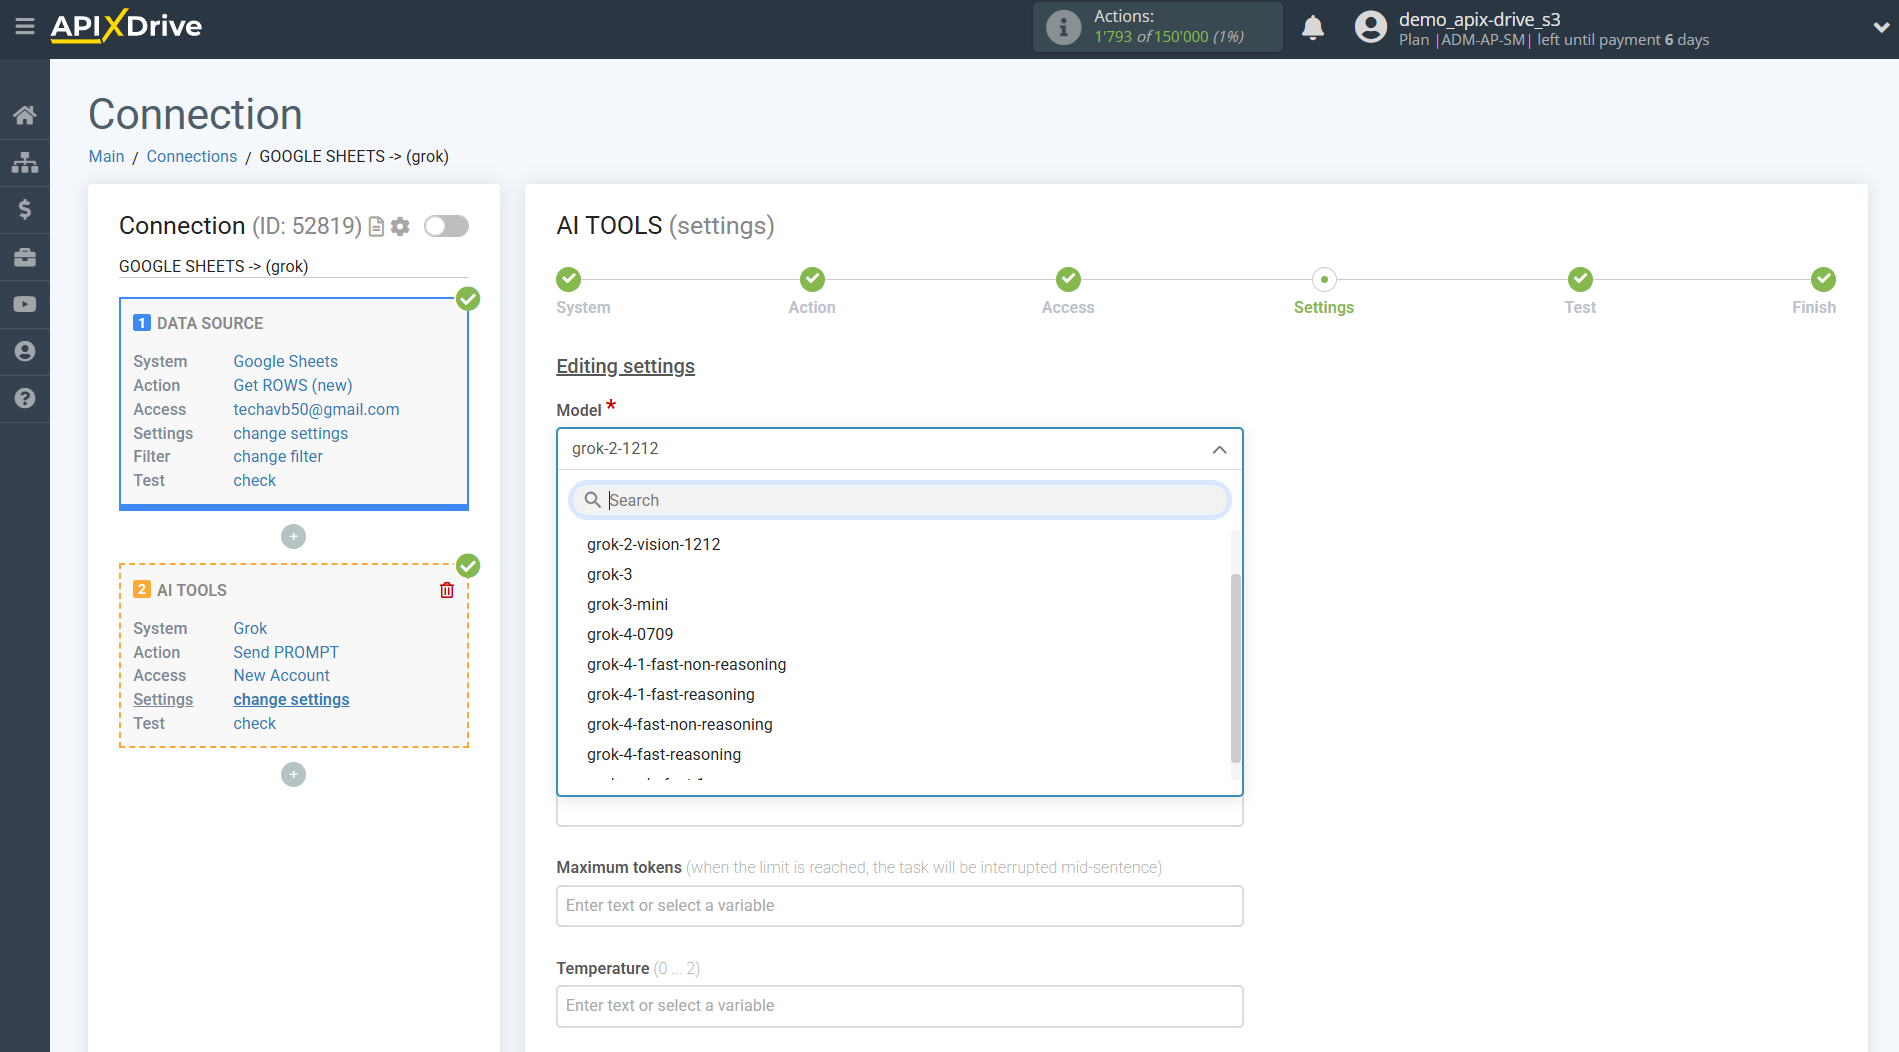Click the dollar billing sidebar icon

coord(25,209)
